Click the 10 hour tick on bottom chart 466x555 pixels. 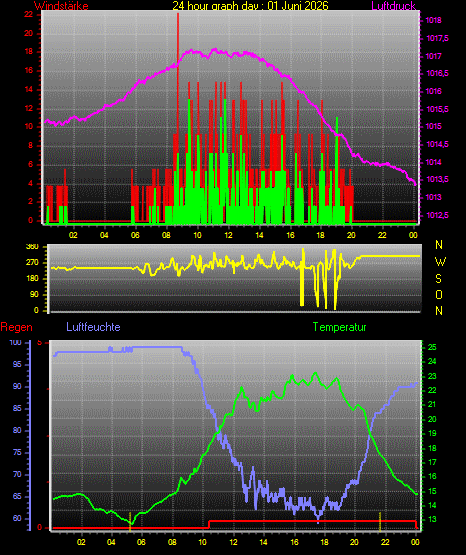click(x=202, y=542)
